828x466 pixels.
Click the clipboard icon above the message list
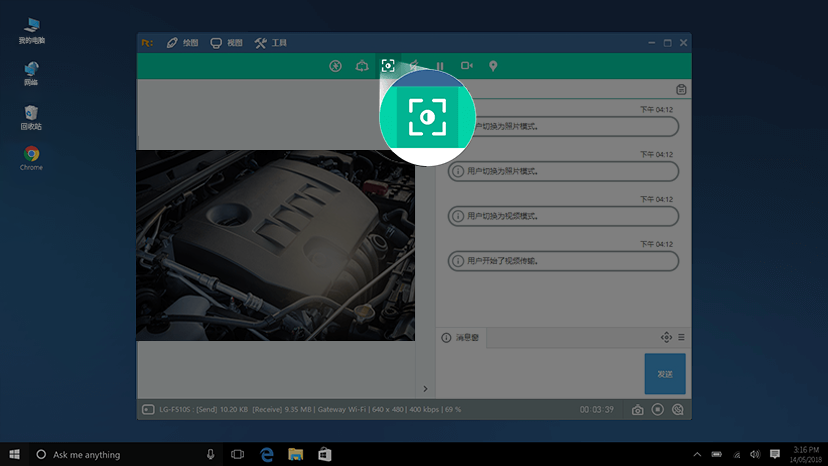point(681,89)
